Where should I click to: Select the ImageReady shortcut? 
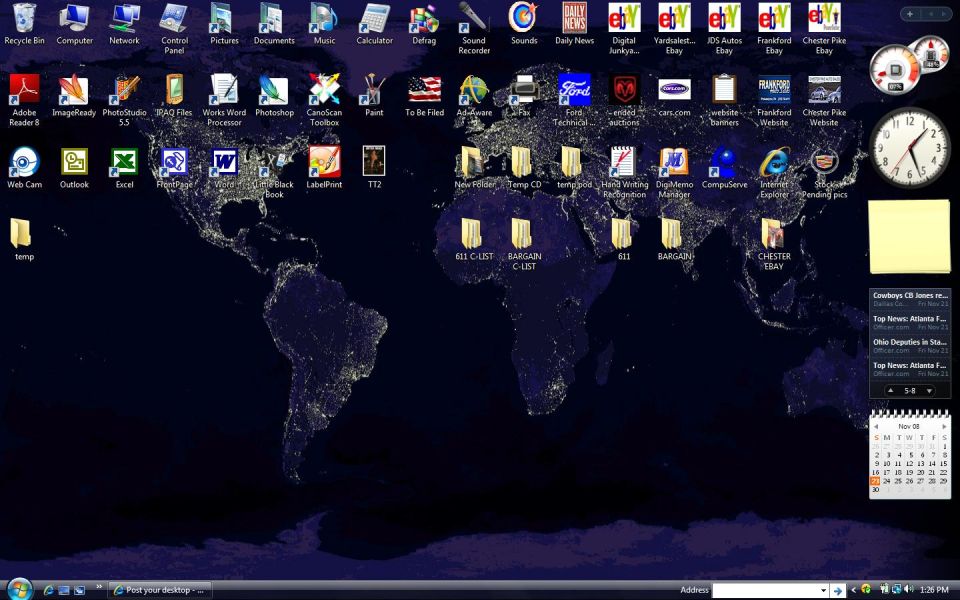(74, 90)
